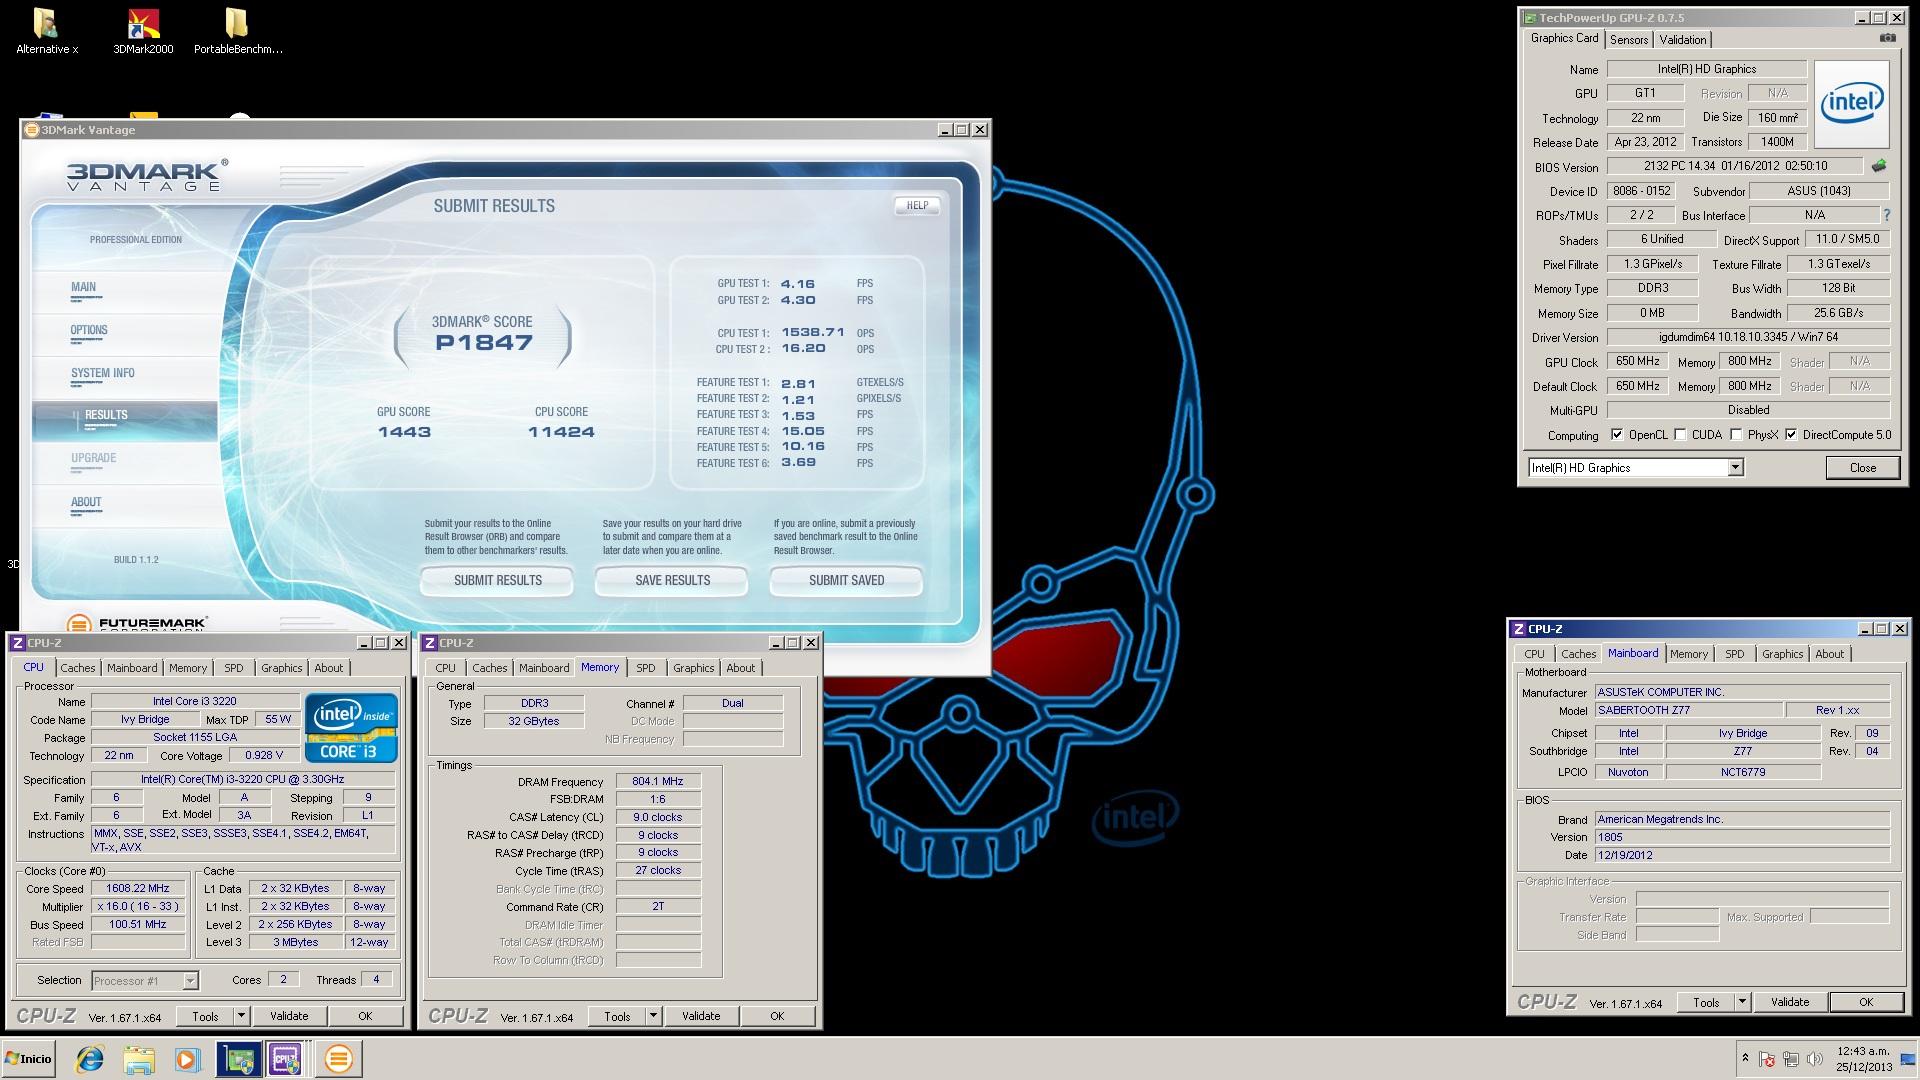Click the DRAM Frequency 804.1 MHz field
Image resolution: width=1920 pixels, height=1080 pixels.
point(658,781)
